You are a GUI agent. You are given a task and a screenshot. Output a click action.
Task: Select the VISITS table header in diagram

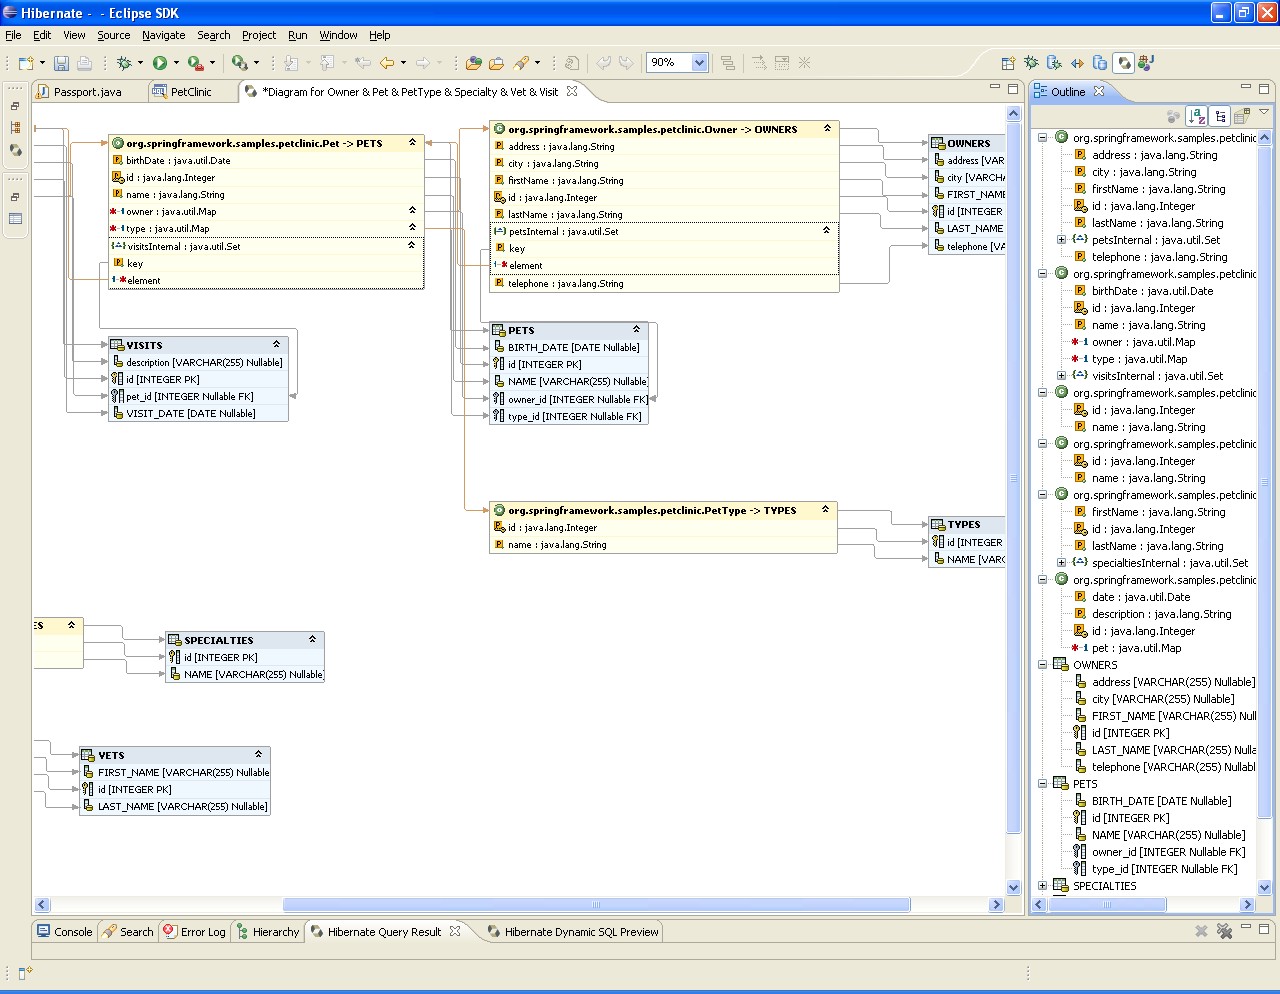point(145,345)
